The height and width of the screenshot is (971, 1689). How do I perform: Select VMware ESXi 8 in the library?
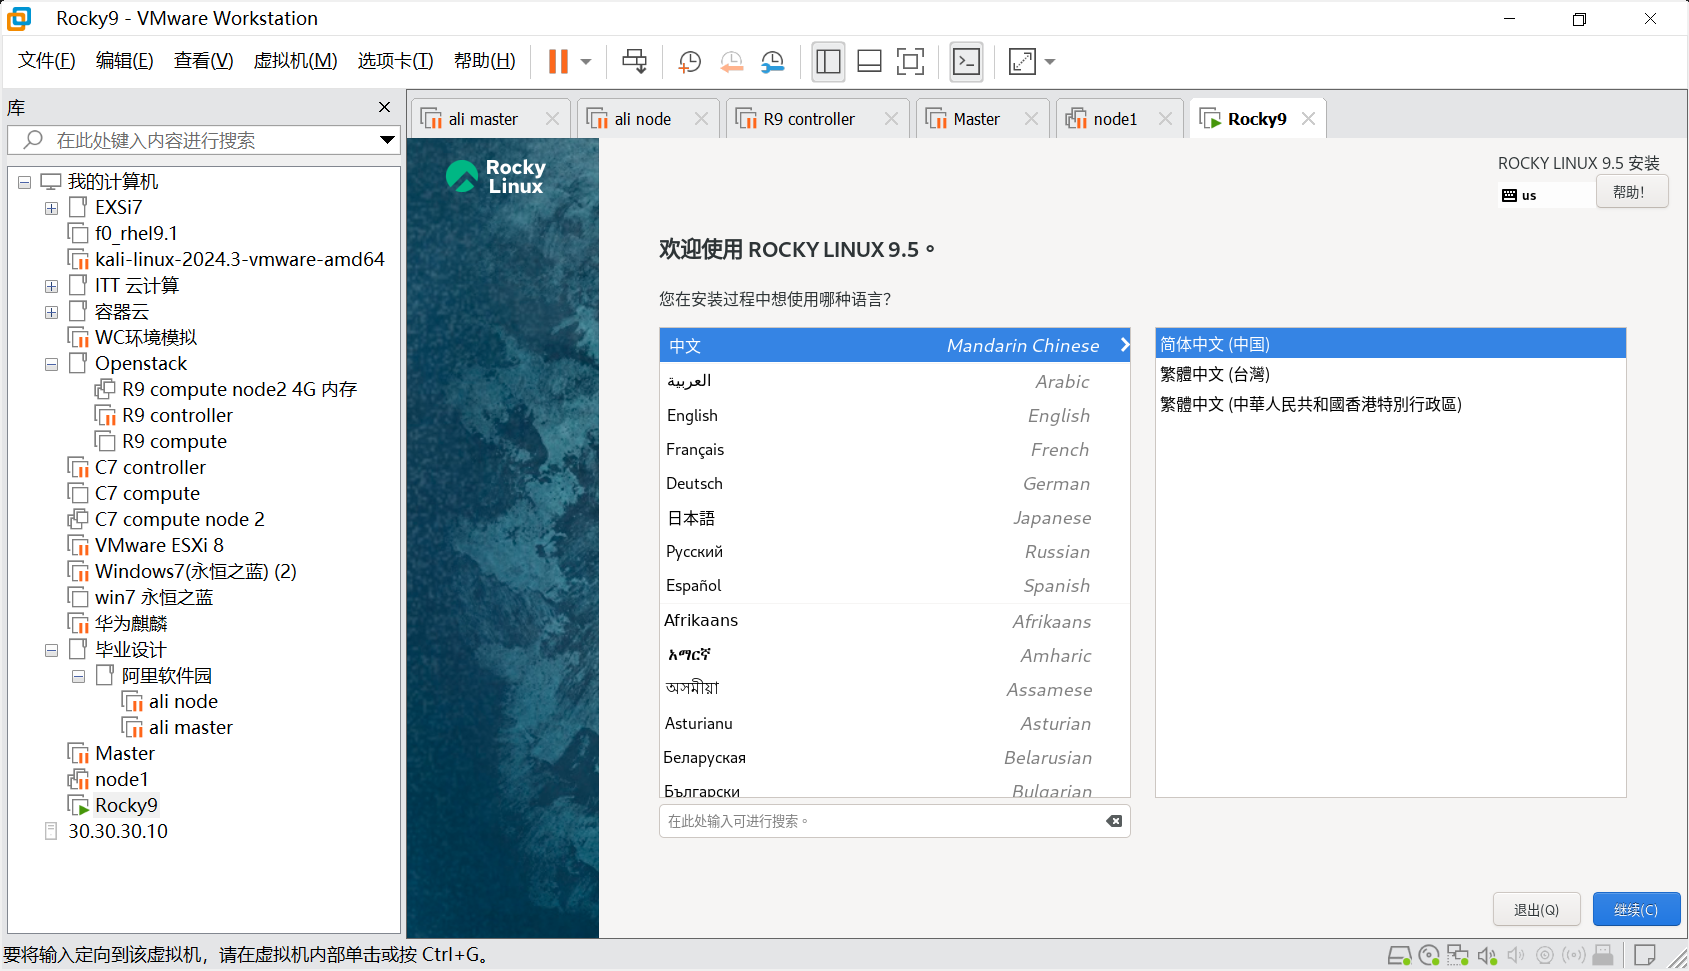pos(159,545)
